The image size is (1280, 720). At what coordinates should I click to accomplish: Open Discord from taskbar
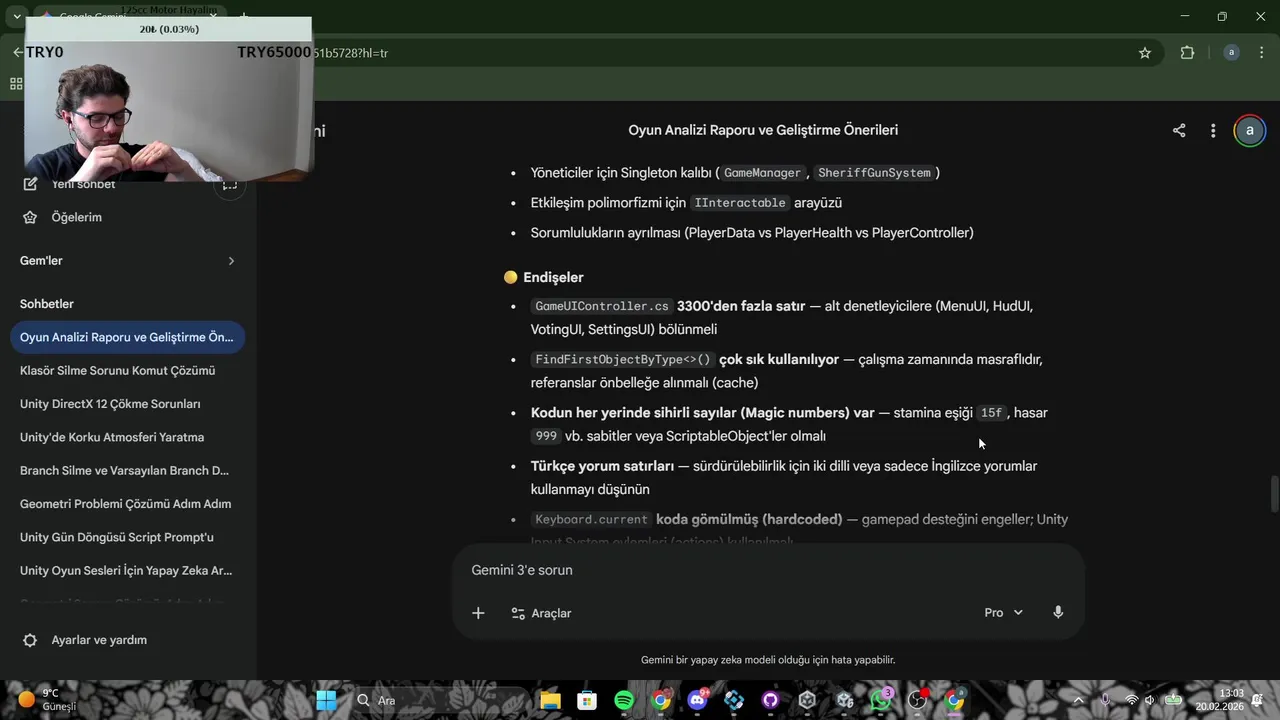tap(698, 700)
